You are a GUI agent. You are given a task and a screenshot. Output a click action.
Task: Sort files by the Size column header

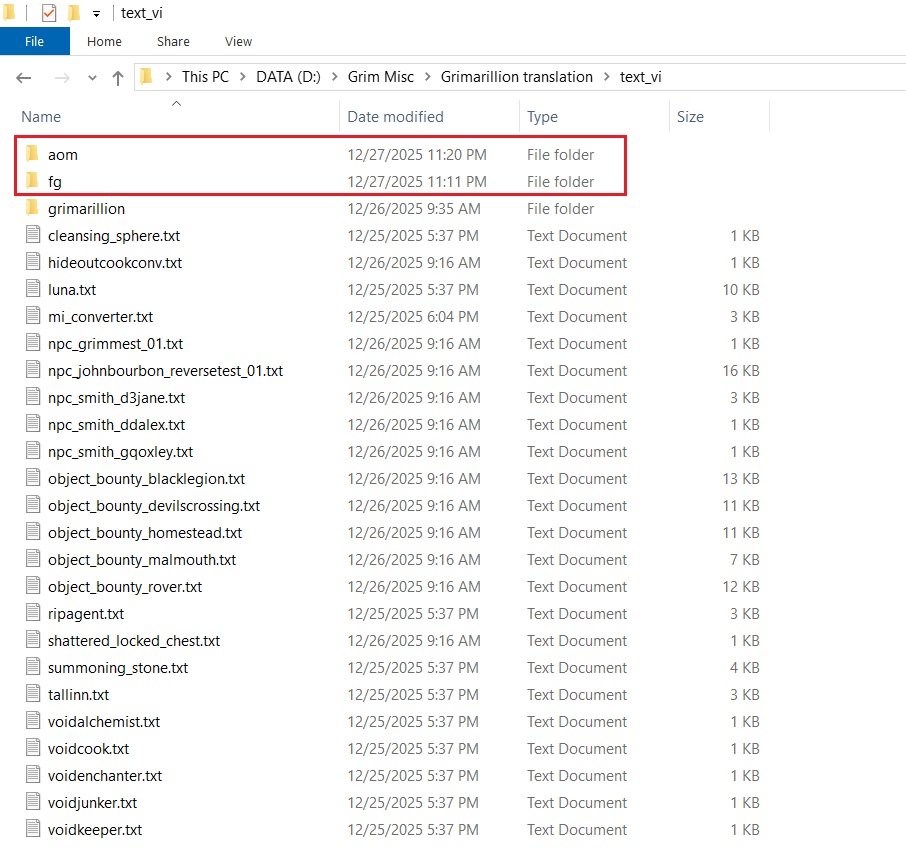click(x=690, y=117)
